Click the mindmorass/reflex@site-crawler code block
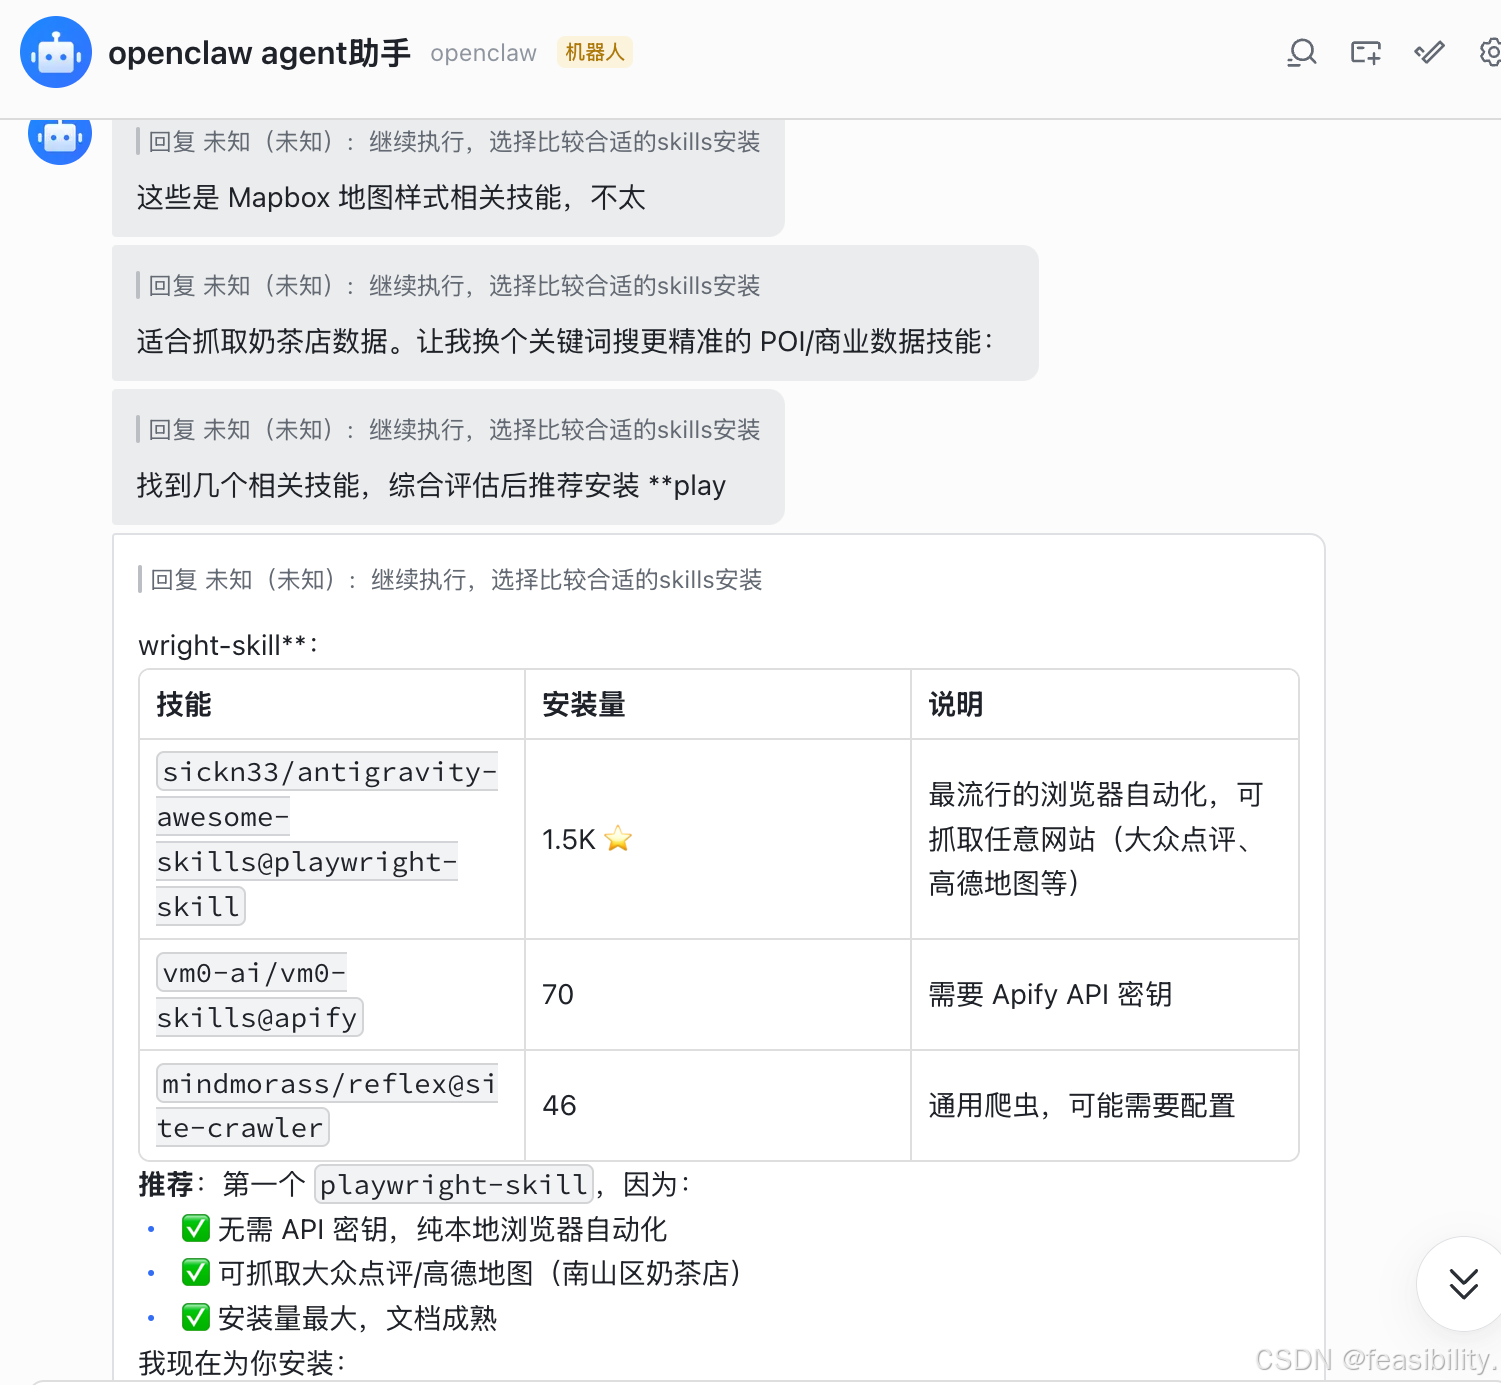Image resolution: width=1502 pixels, height=1386 pixels. click(327, 1105)
